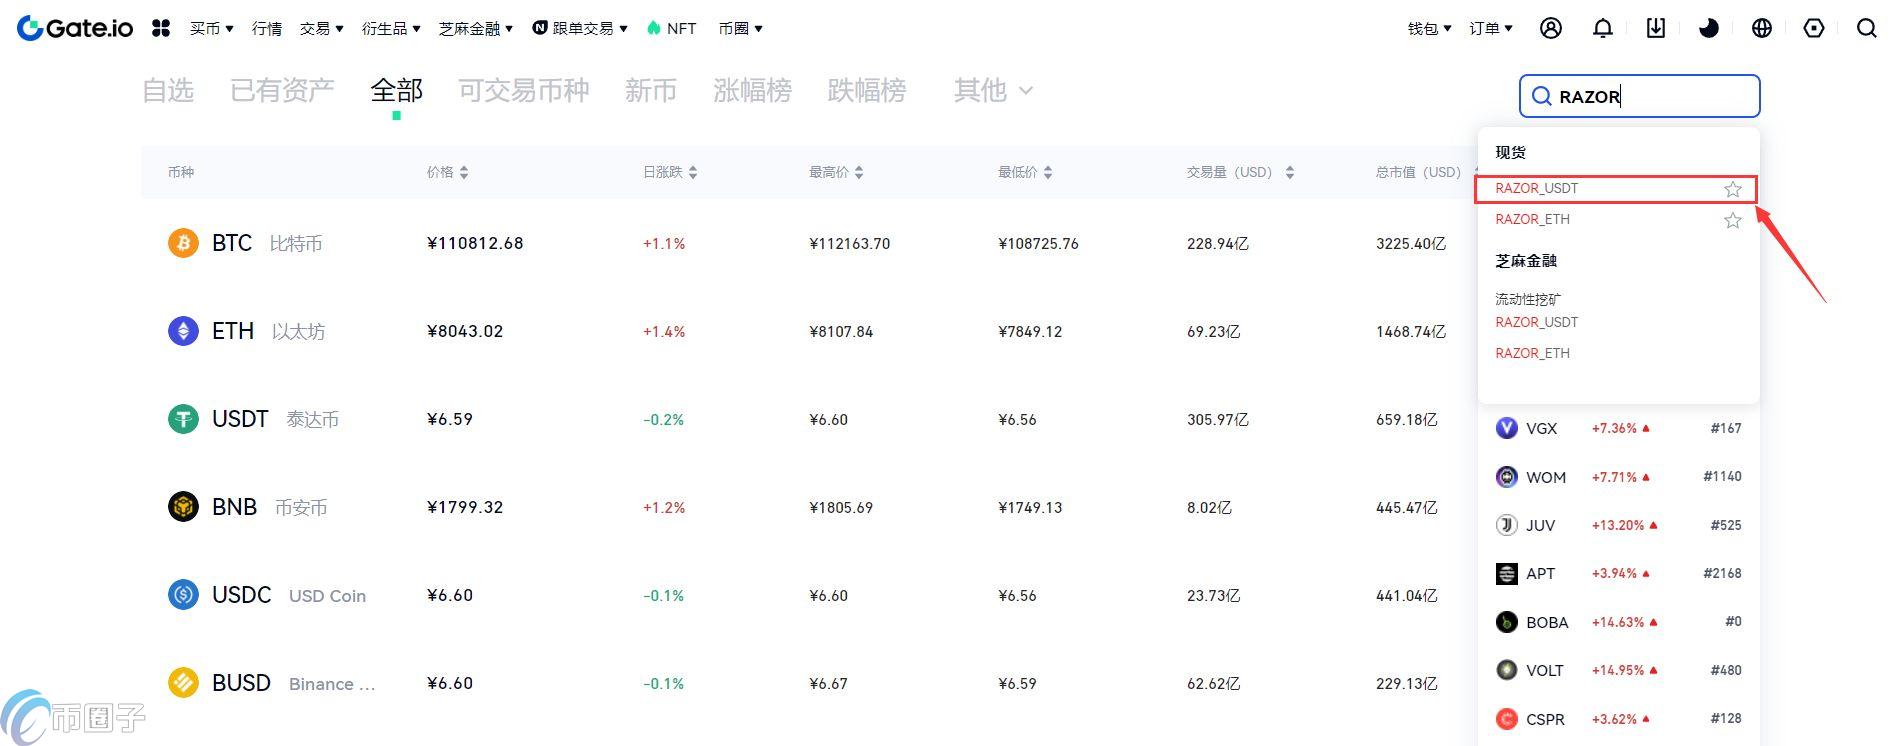Expand the 其他 tab dropdown
The width and height of the screenshot is (1897, 746).
(x=993, y=90)
